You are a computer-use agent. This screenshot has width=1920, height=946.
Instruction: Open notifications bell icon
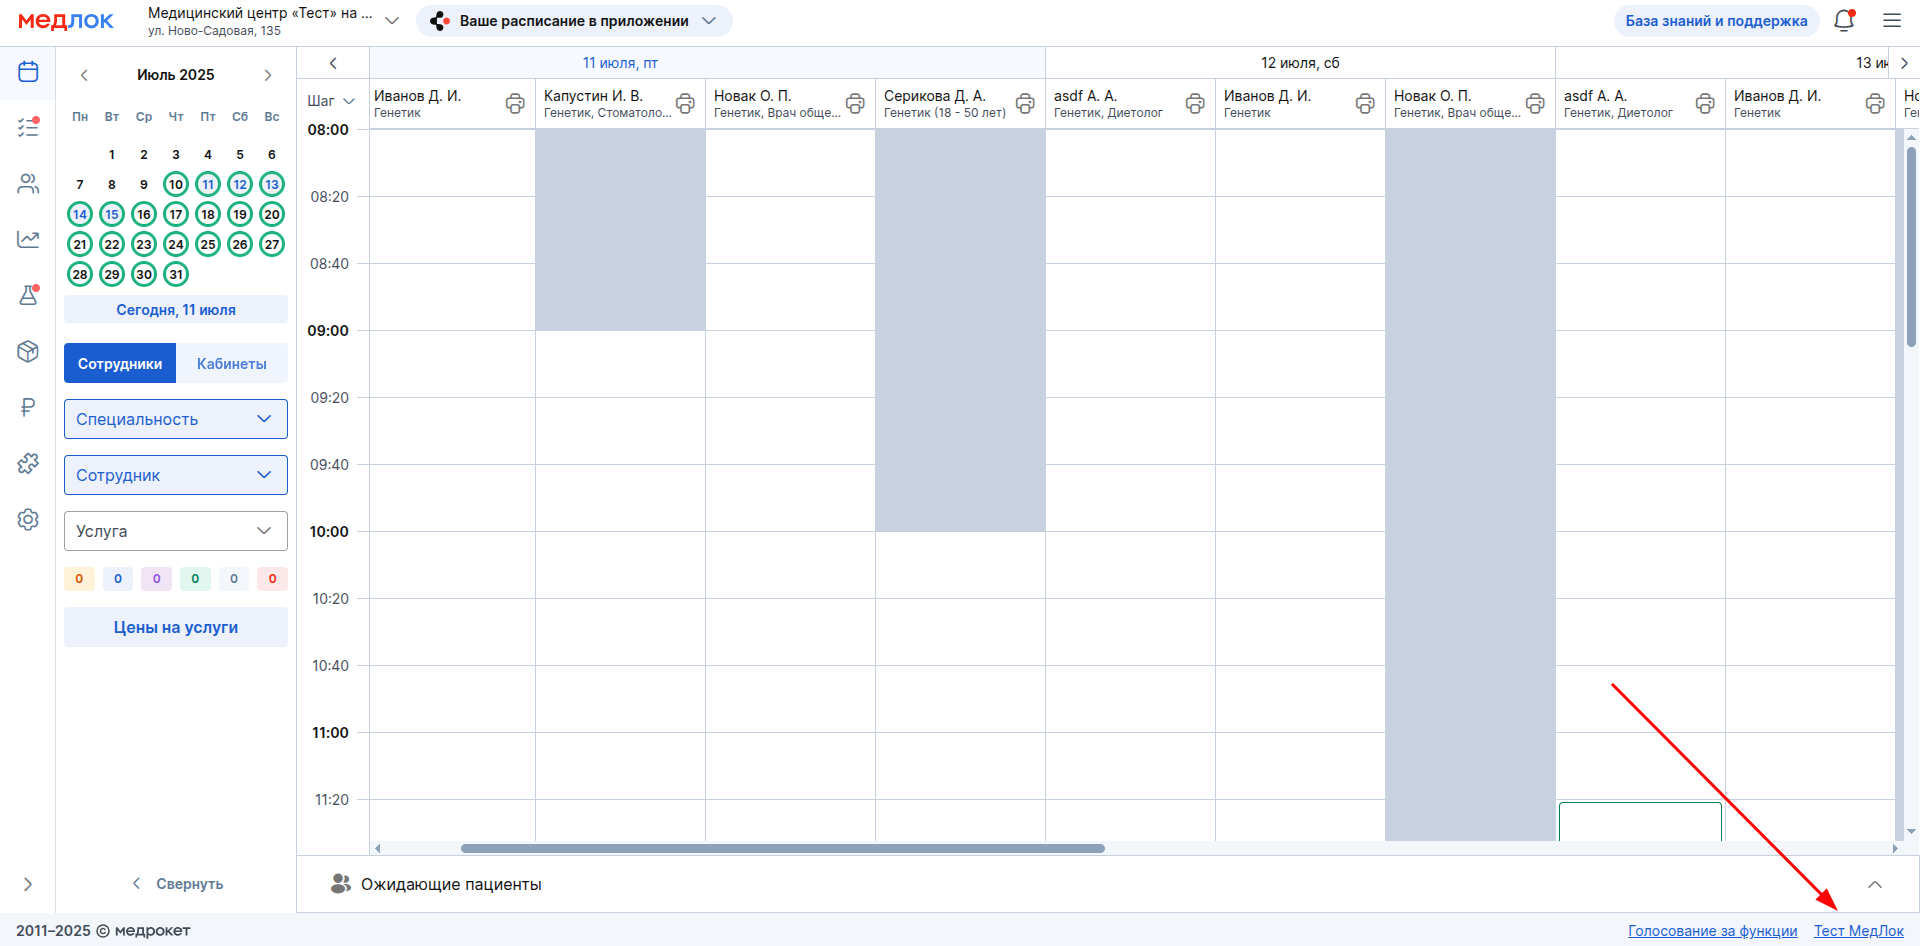point(1844,20)
